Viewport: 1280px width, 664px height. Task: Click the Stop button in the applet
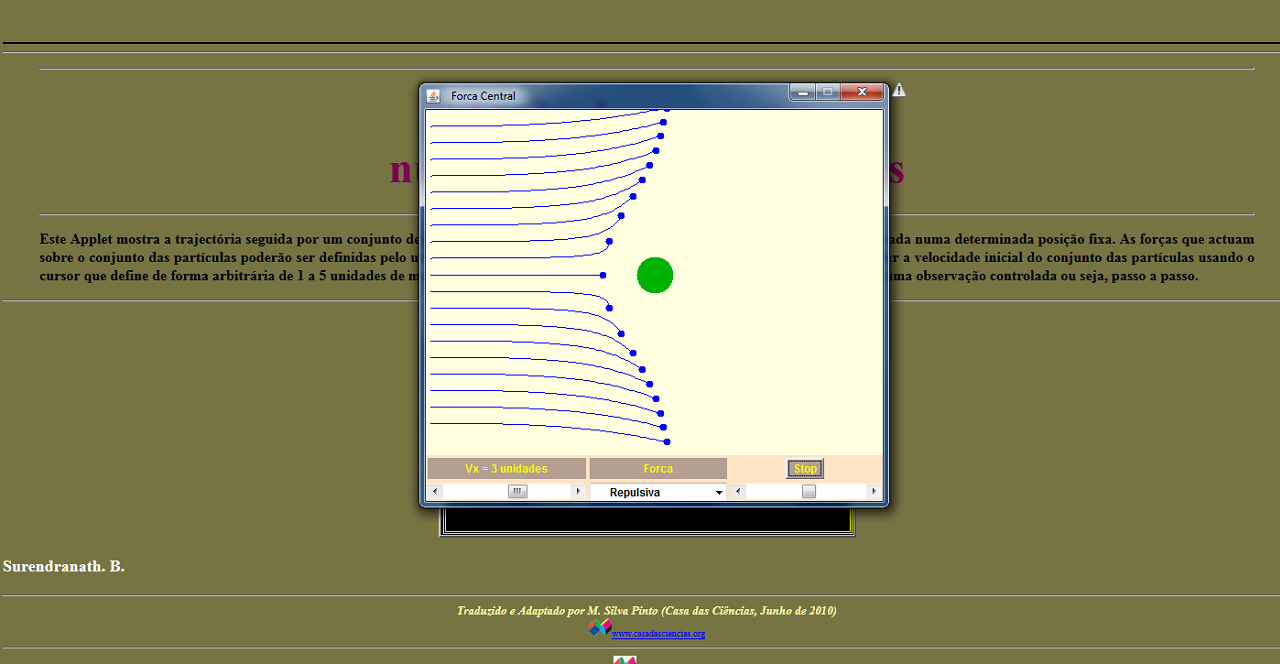(805, 469)
